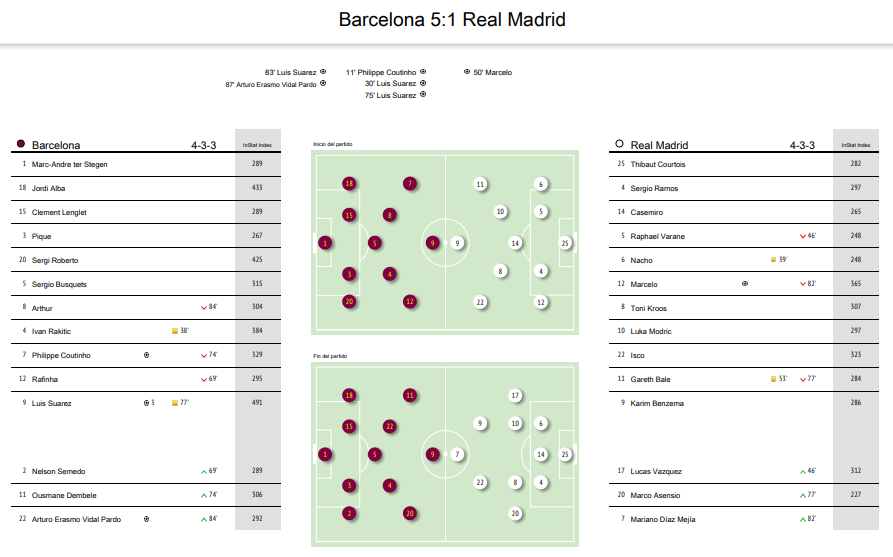This screenshot has height=557, width=893.
Task: Click goalkeeper marker 25 on the starting pitch
Action: [565, 243]
